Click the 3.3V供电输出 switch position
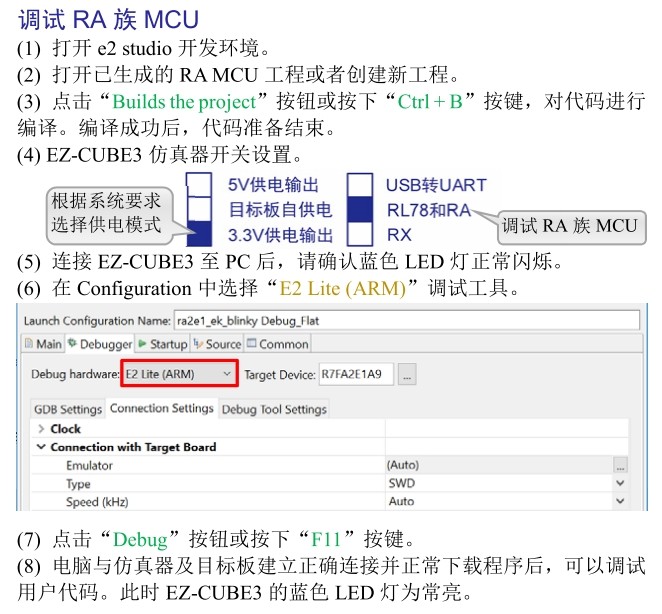 coord(199,233)
